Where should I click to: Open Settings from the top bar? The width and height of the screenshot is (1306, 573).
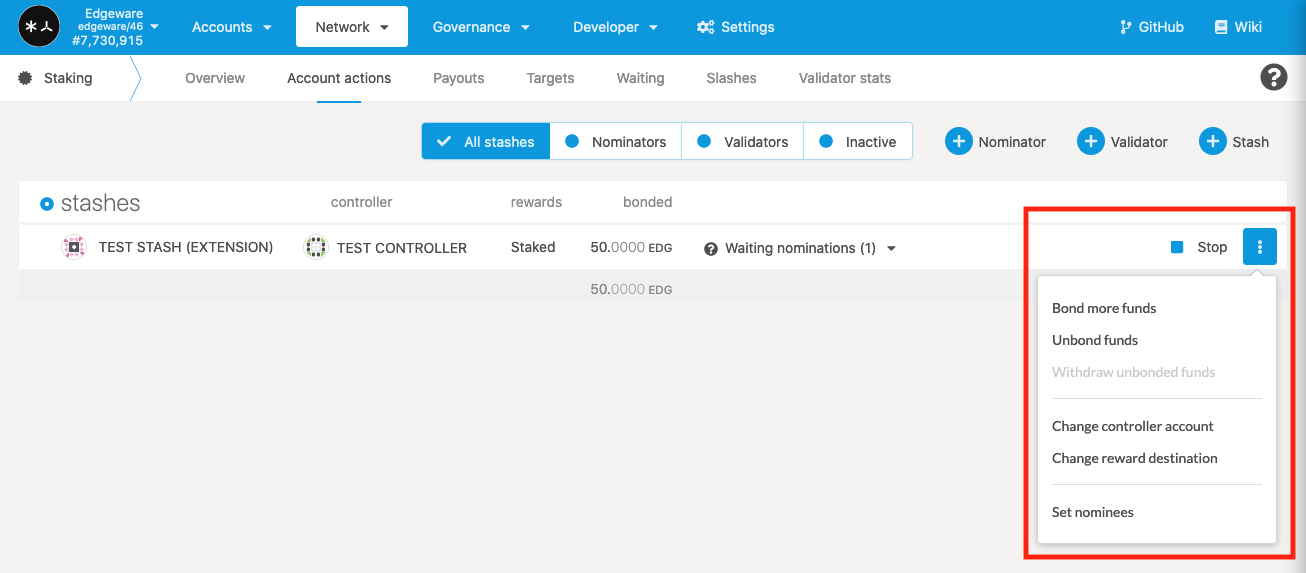[x=735, y=27]
